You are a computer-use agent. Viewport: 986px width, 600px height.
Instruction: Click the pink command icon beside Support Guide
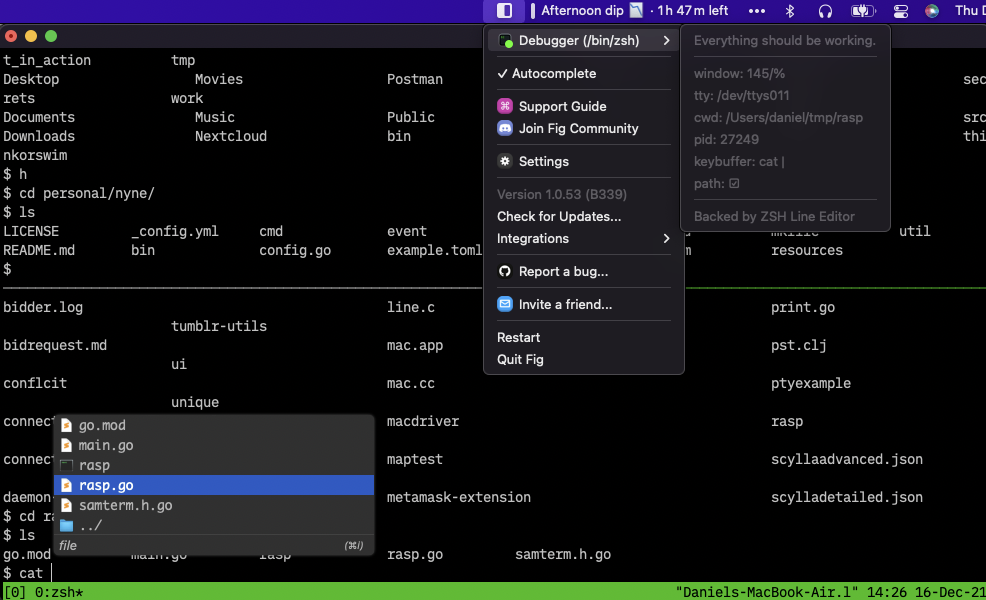pyautogui.click(x=506, y=105)
